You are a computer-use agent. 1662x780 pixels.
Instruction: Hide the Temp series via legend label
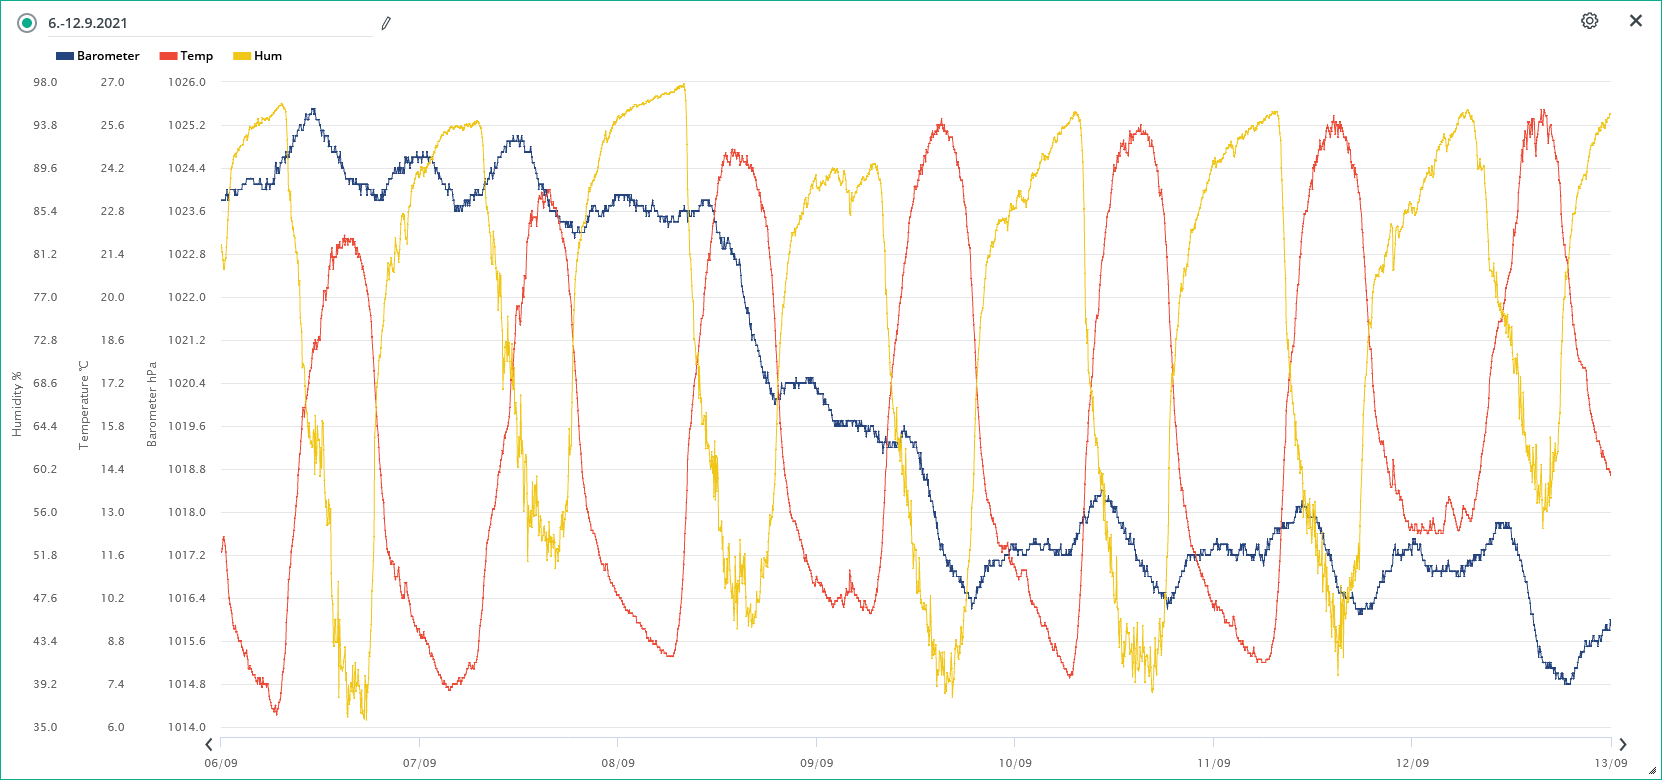coord(196,56)
